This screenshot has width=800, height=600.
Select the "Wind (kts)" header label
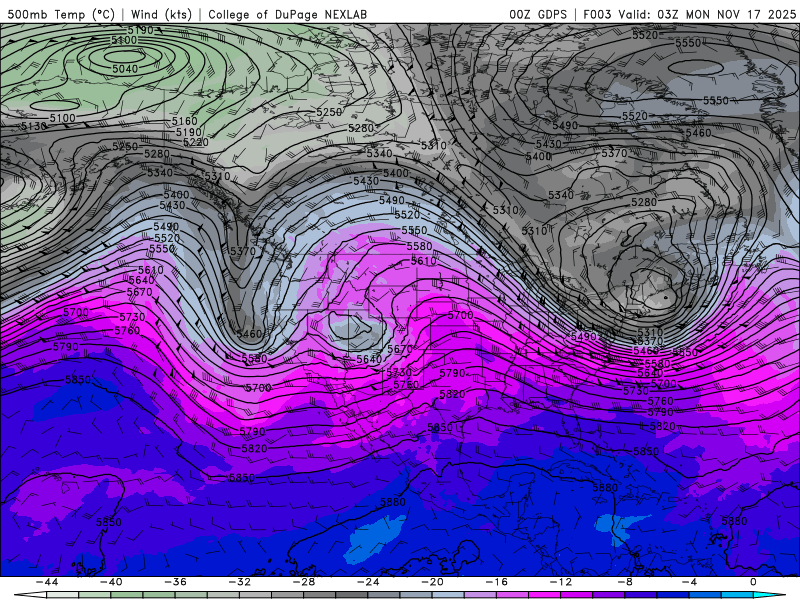162,14
